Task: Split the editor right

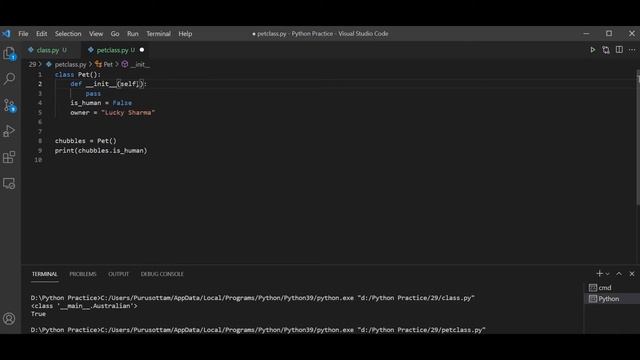Action: 619,50
